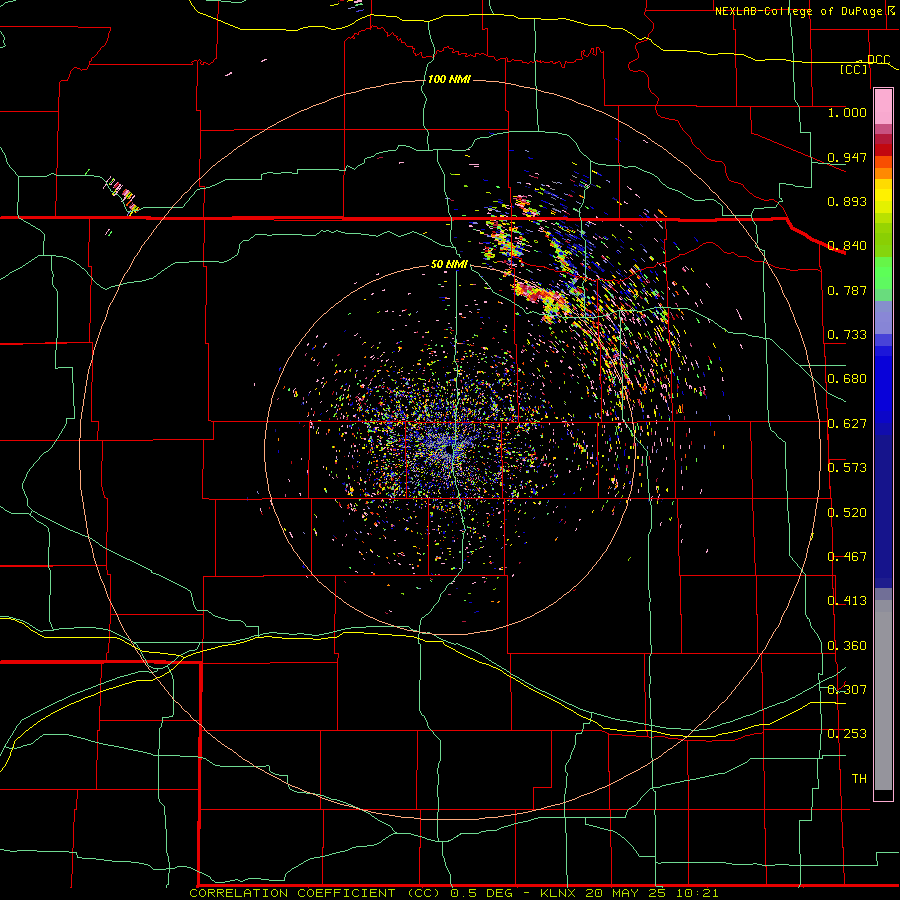
Task: Pick the lavender band of the color bar
Action: (x=883, y=318)
